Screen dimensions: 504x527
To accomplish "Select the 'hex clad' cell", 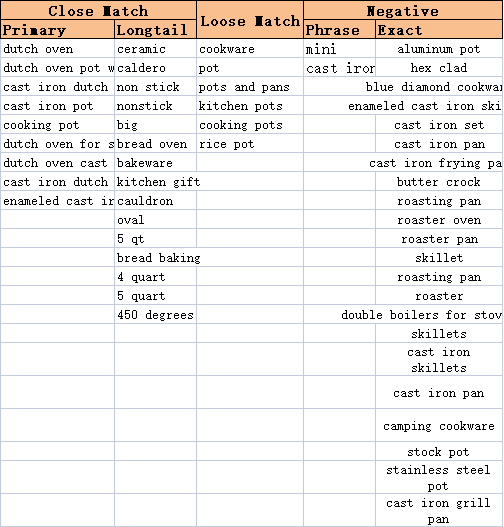I will 439,68.
